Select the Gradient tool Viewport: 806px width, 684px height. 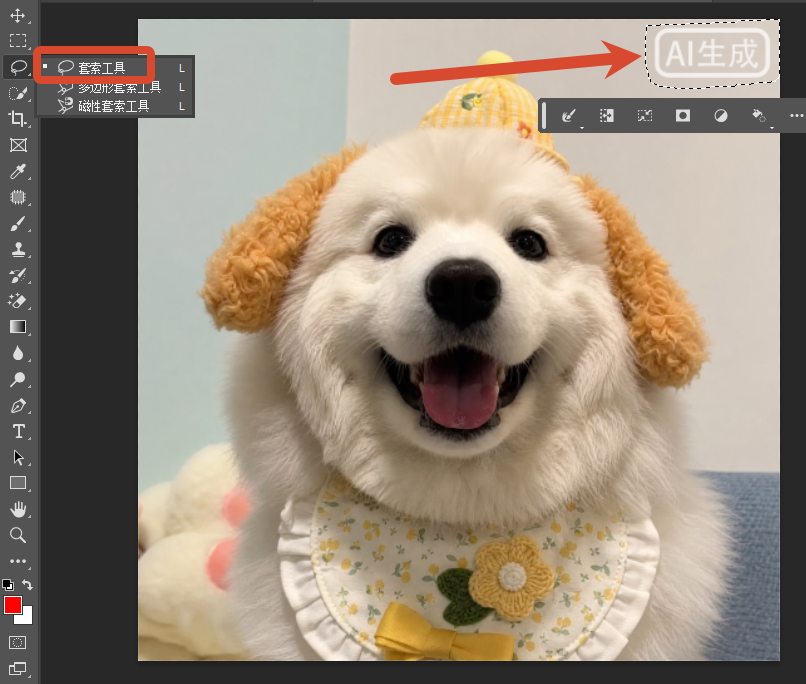17,327
